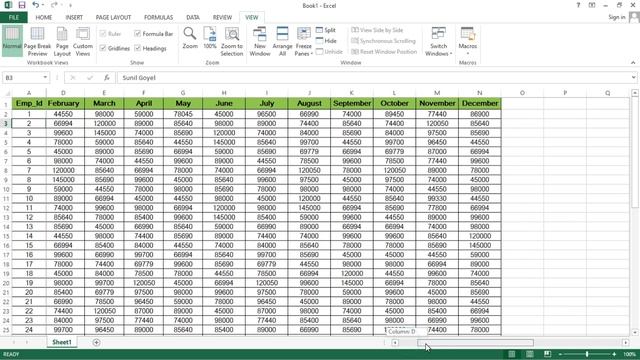This screenshot has height=360, width=640.
Task: Expand the formula bar
Action: [x=633, y=78]
